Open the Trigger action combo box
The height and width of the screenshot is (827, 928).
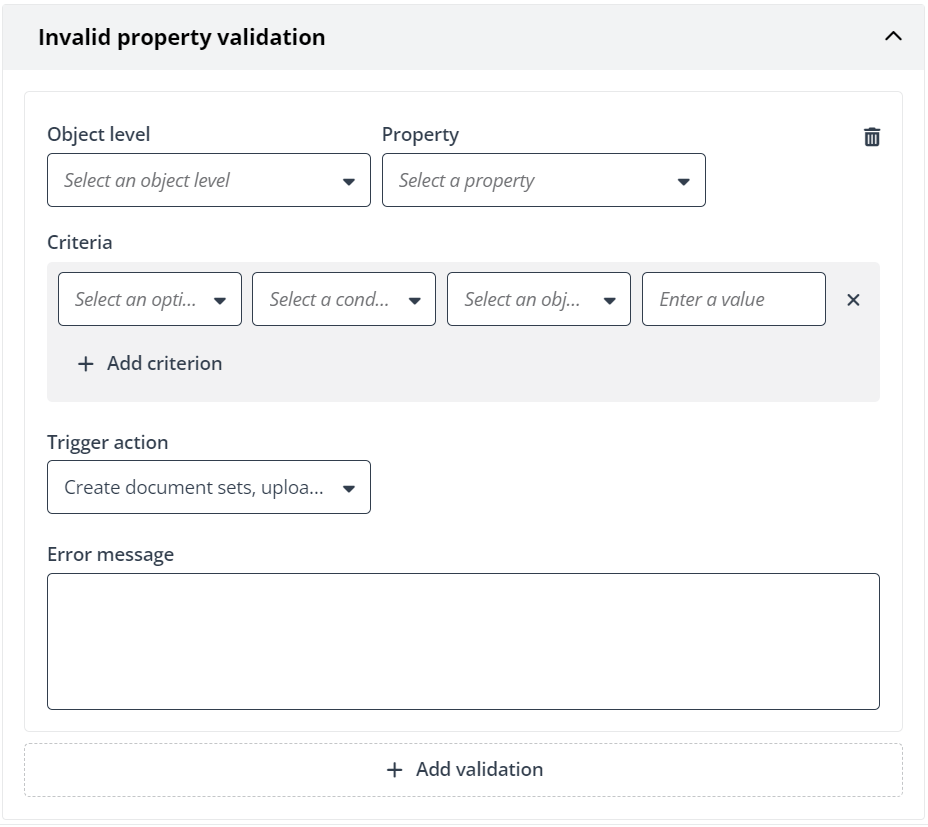[x=208, y=487]
